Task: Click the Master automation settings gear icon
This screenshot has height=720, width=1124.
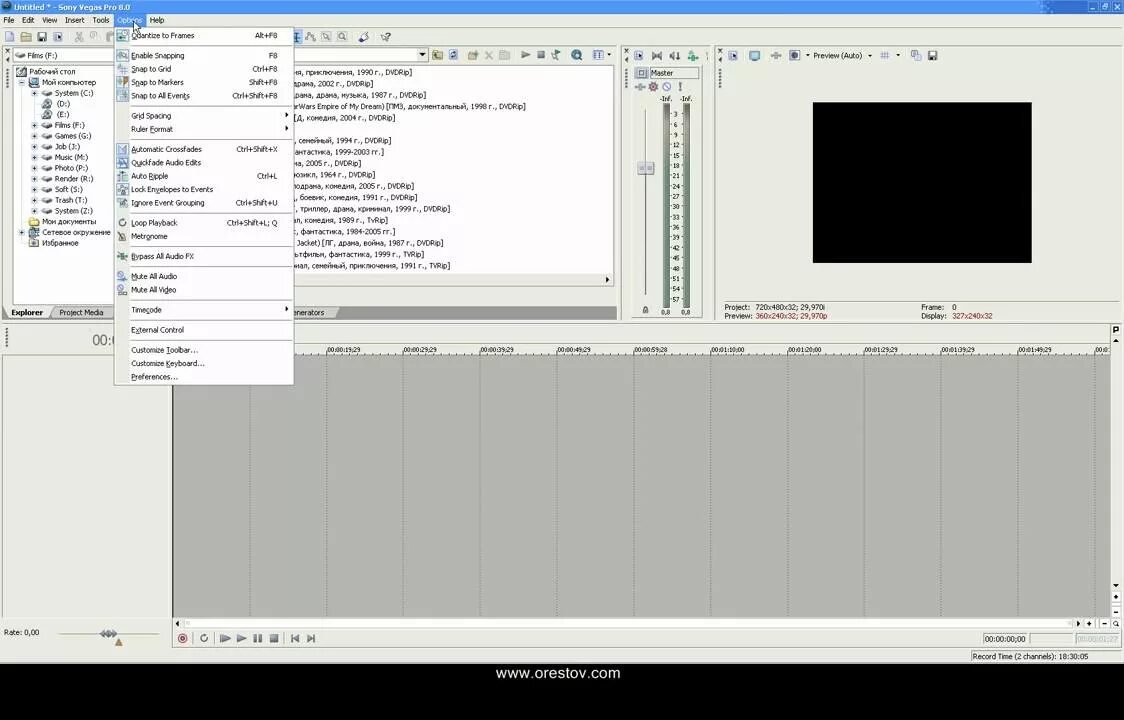Action: (653, 87)
